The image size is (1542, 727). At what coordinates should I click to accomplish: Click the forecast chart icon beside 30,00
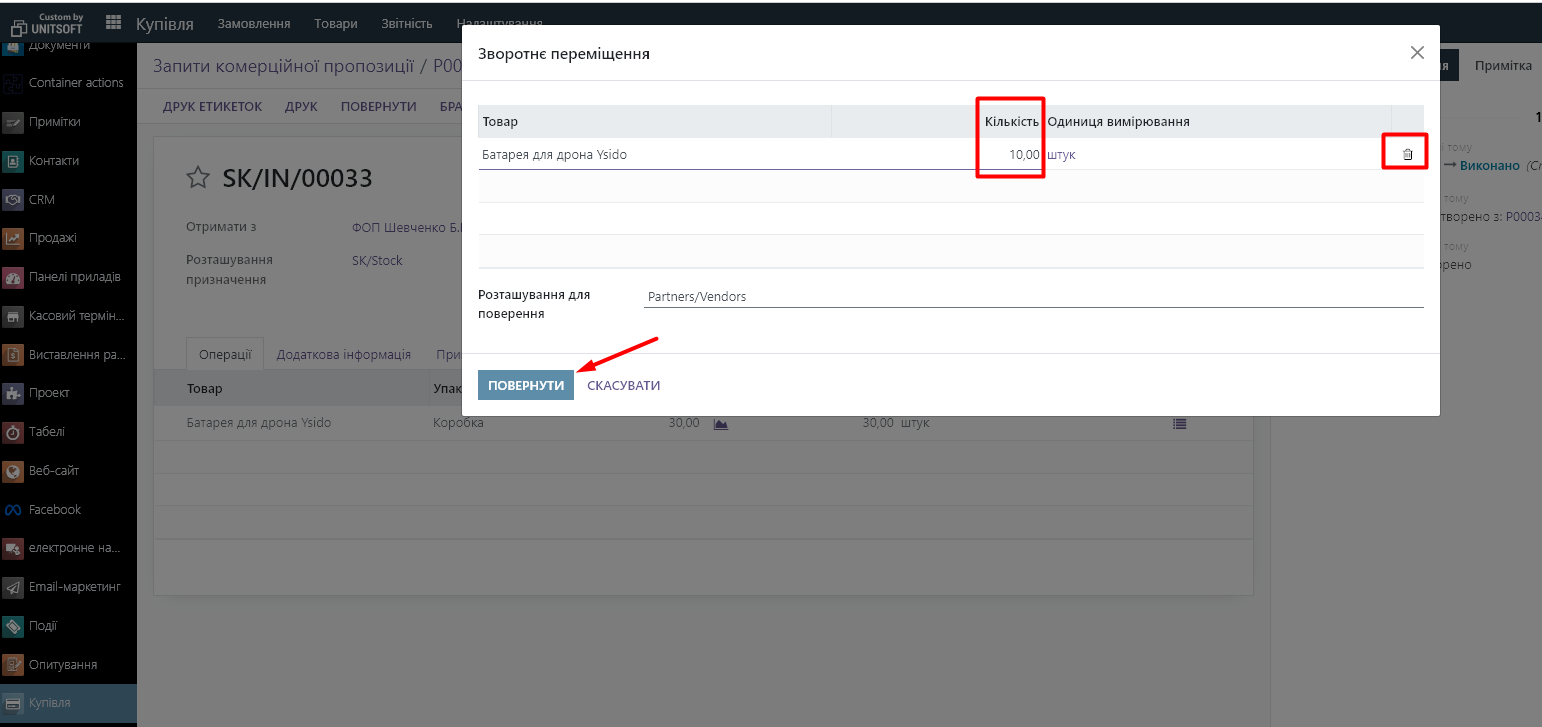pyautogui.click(x=720, y=423)
